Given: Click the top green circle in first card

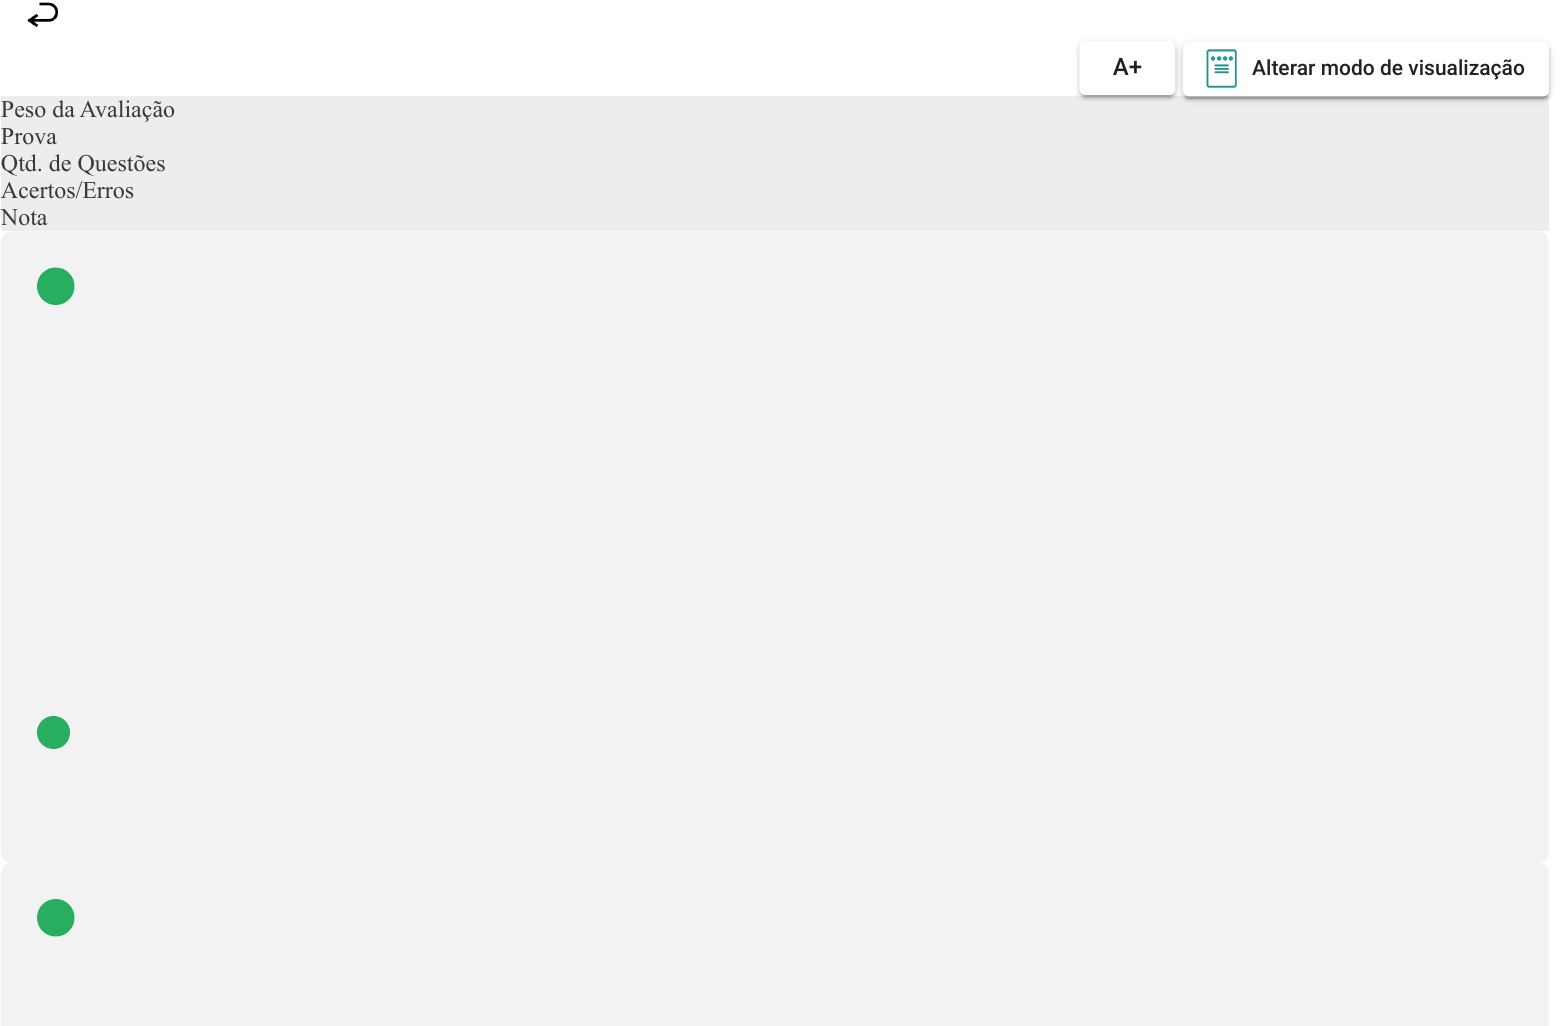Looking at the screenshot, I should coord(56,286).
